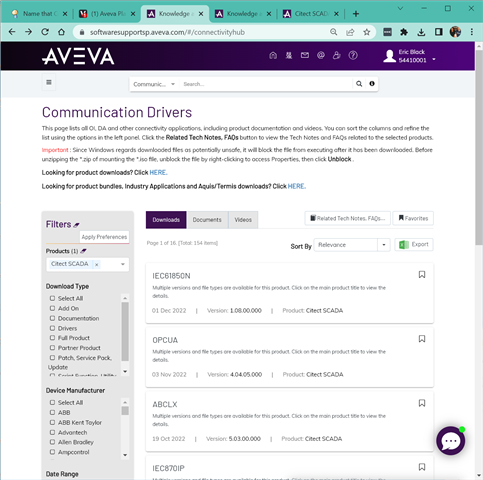Bookmark this page with the star icon
Image resolution: width=483 pixels, height=480 pixels.
pyautogui.click(x=367, y=32)
